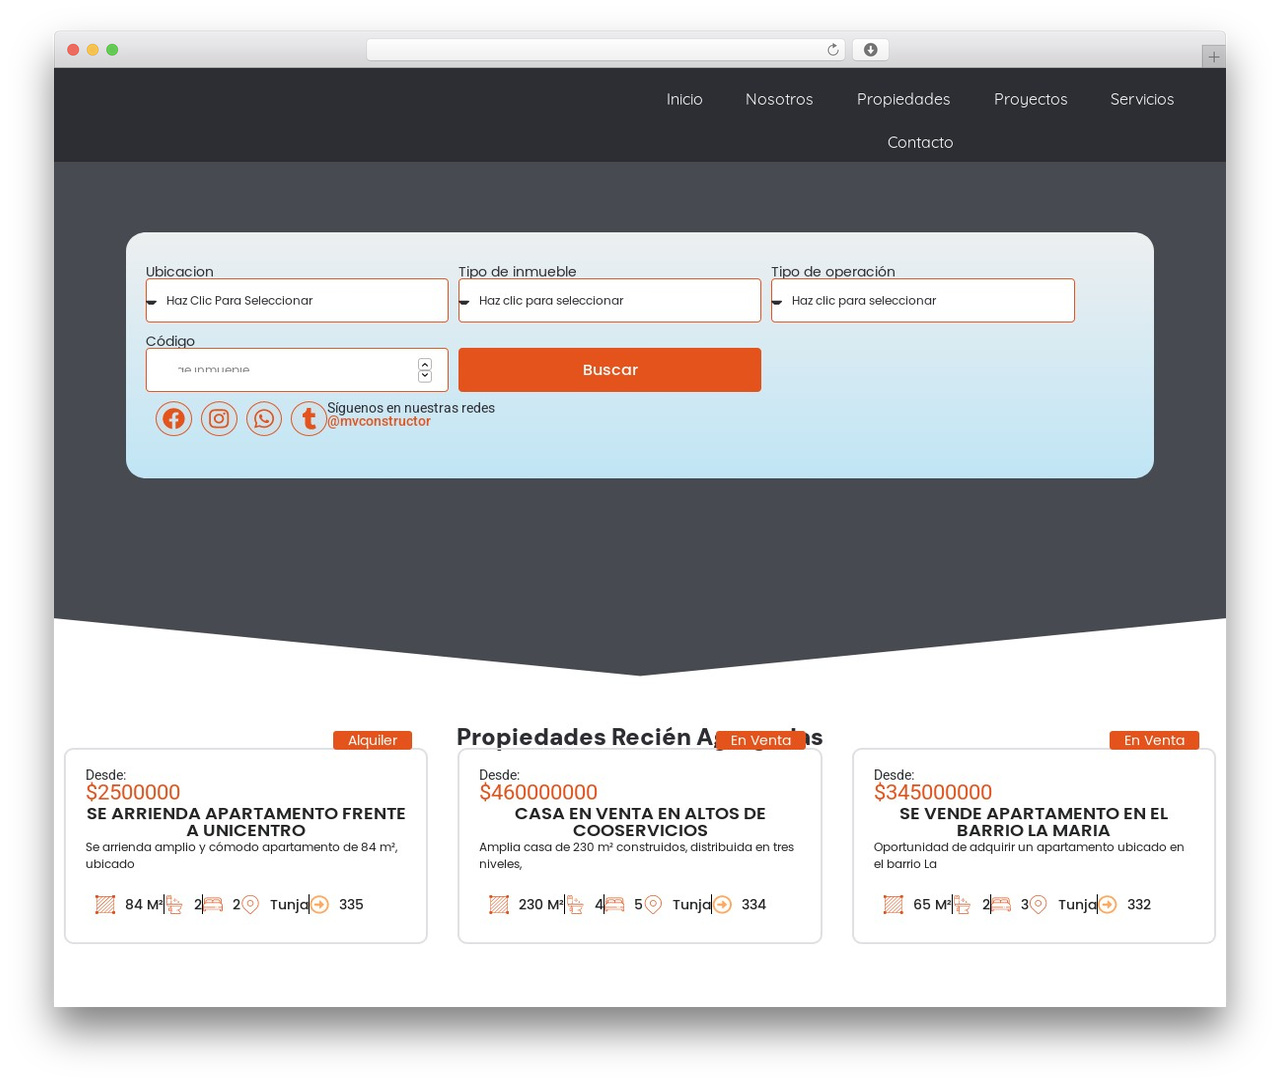Viewport: 1280px width, 1084px height.
Task: Click the browser reload icon
Action: [832, 50]
